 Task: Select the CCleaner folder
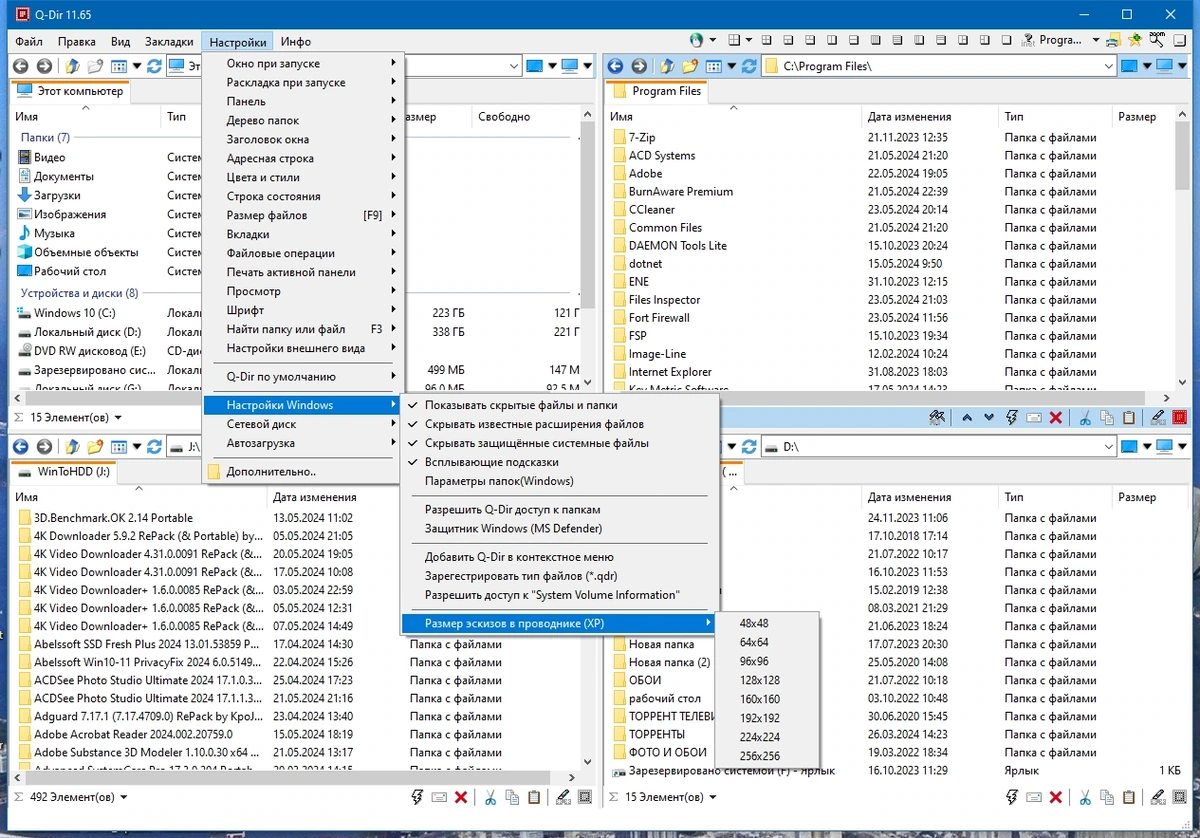652,209
